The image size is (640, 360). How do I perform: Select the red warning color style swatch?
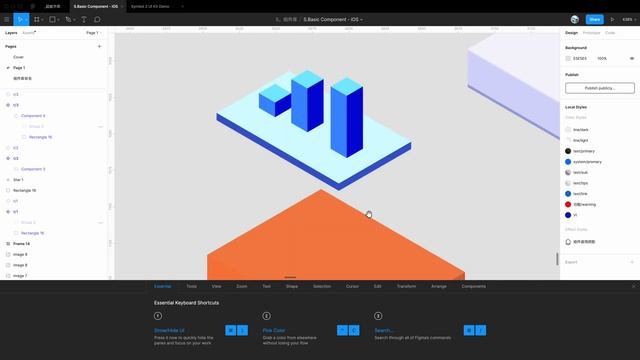click(568, 204)
